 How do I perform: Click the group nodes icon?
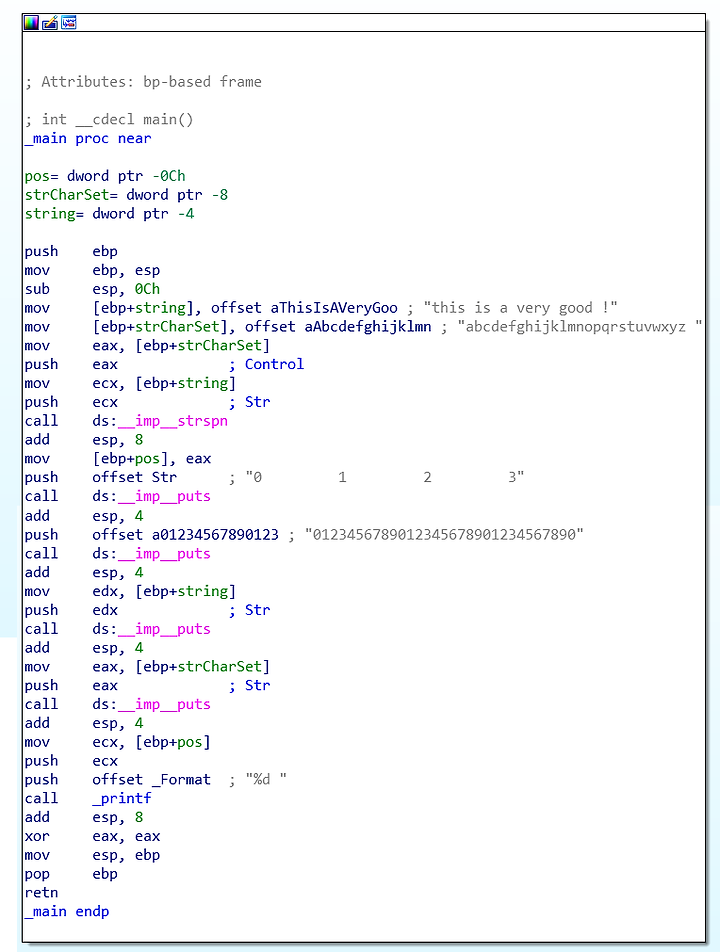(69, 23)
